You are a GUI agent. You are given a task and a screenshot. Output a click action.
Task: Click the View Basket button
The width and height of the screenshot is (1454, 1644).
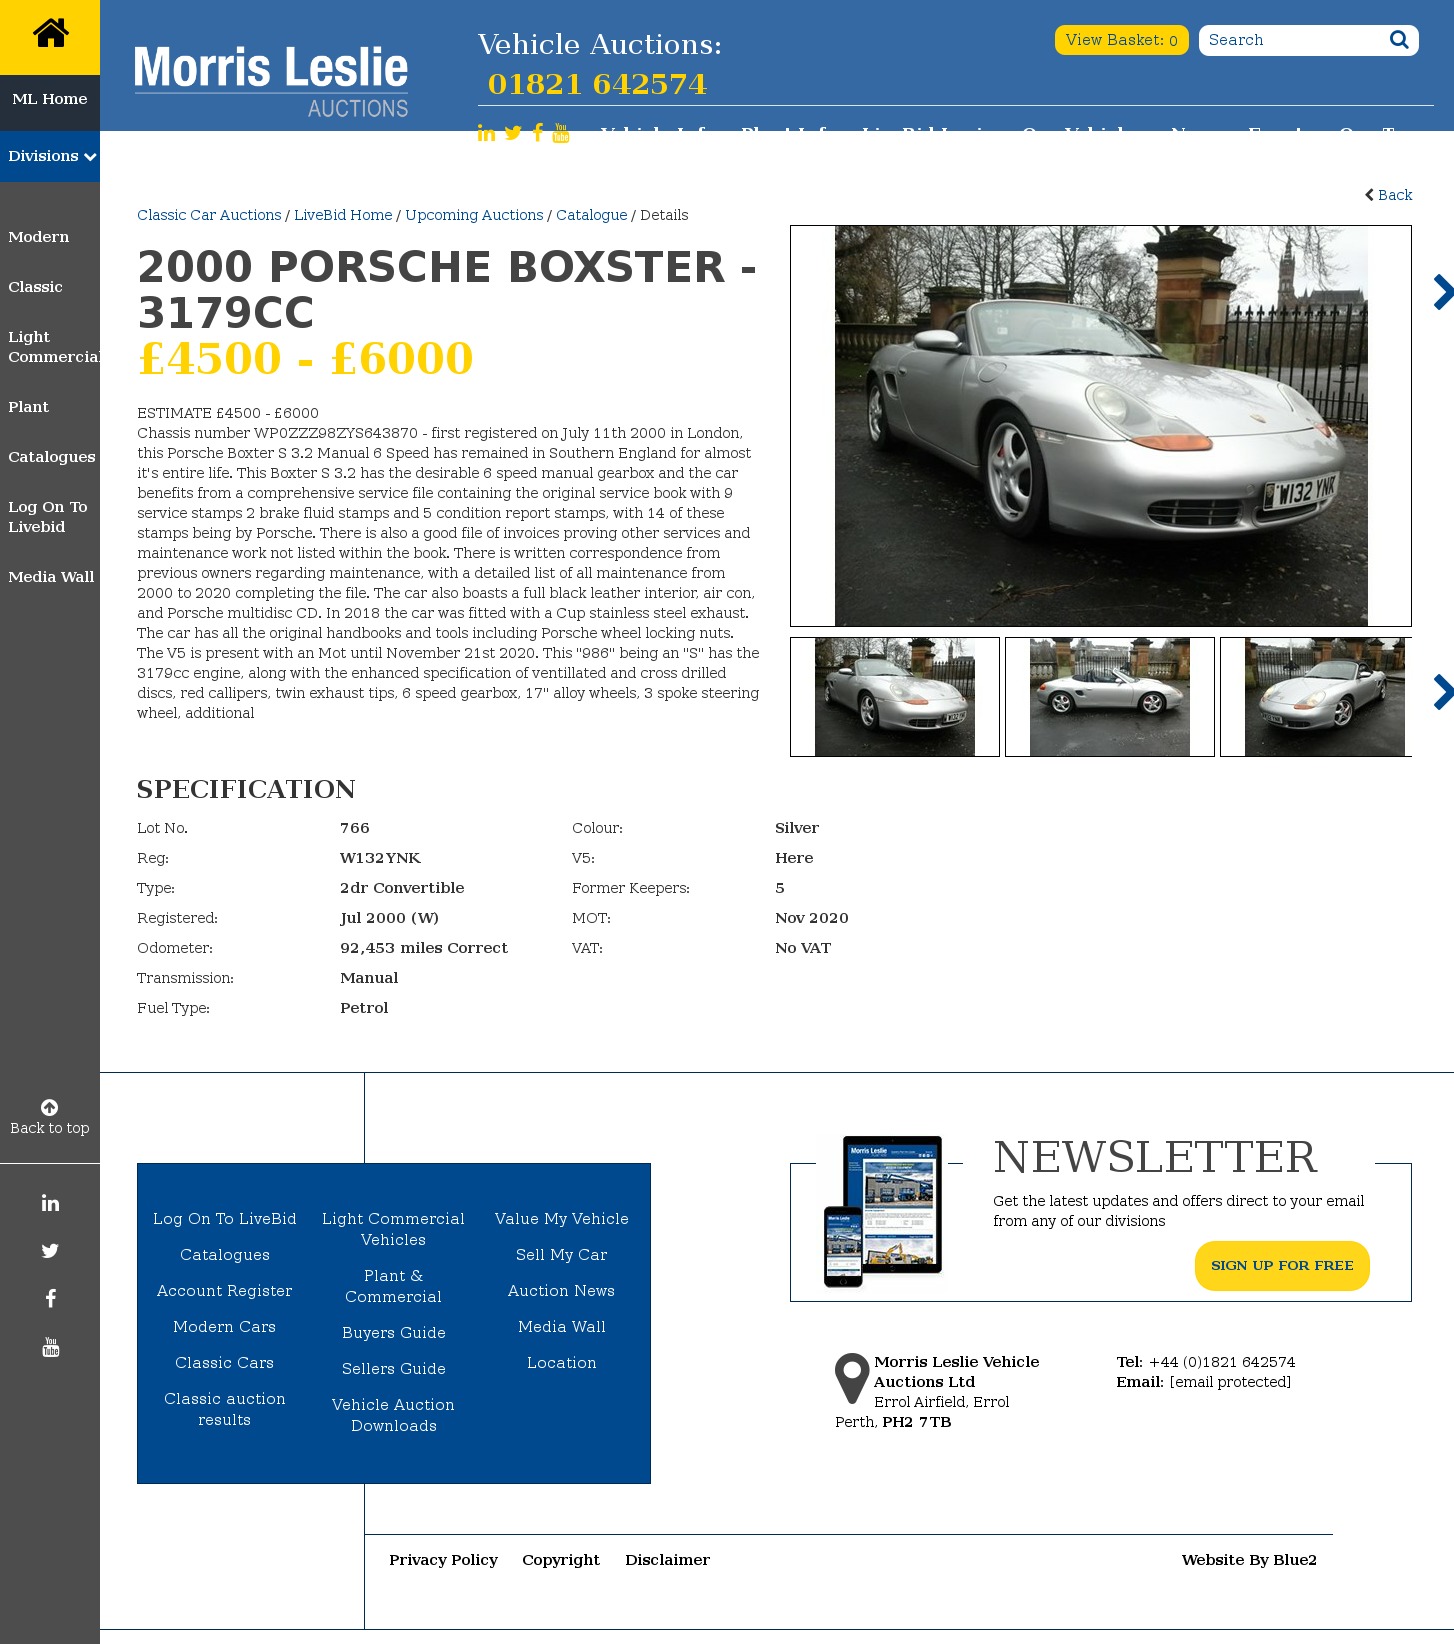coord(1121,40)
